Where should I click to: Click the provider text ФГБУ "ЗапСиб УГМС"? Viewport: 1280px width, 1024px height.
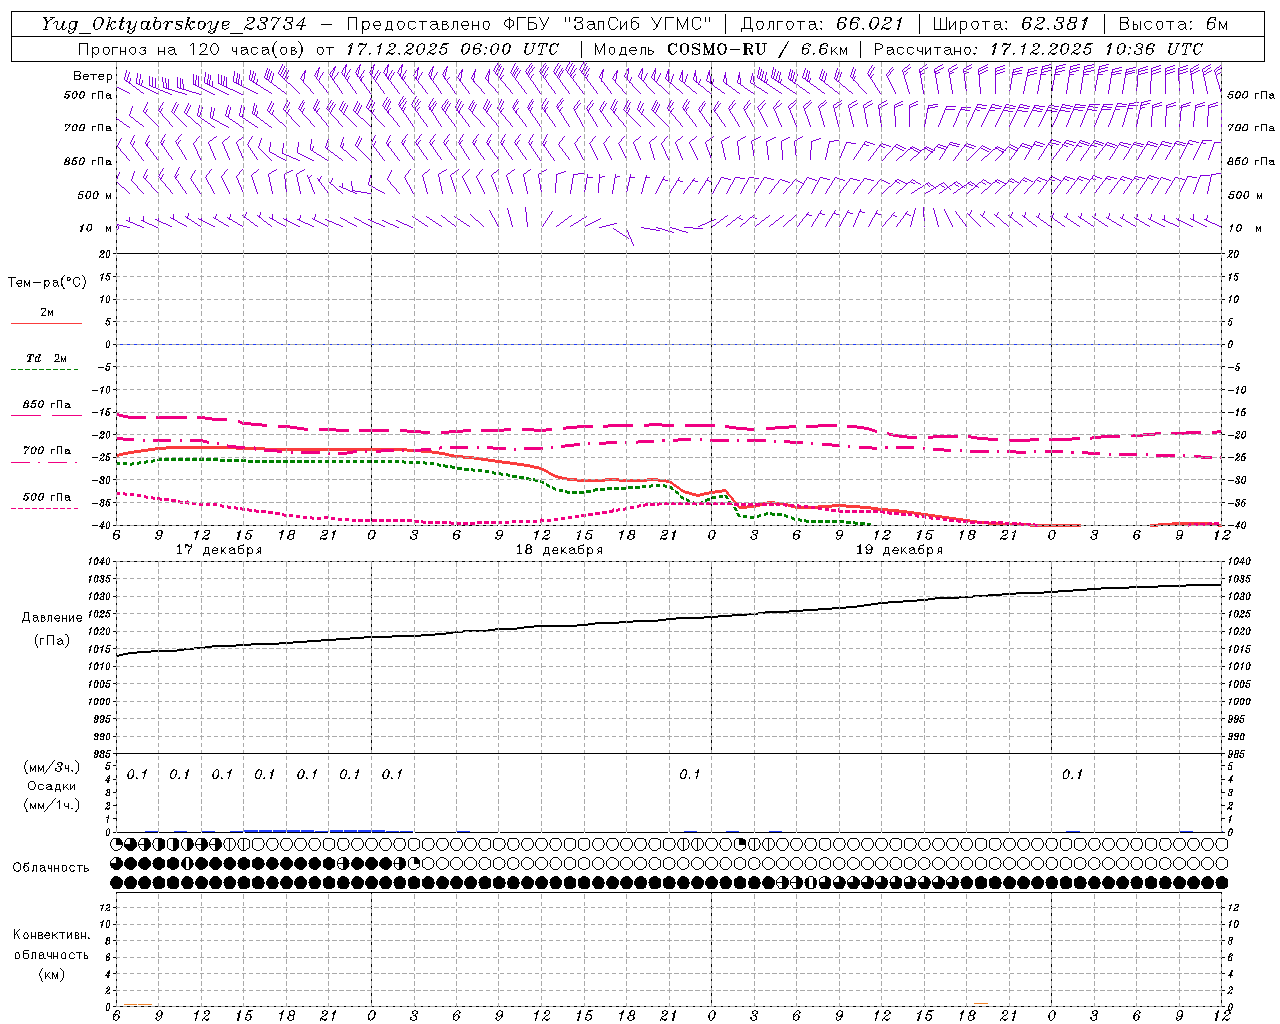(609, 24)
